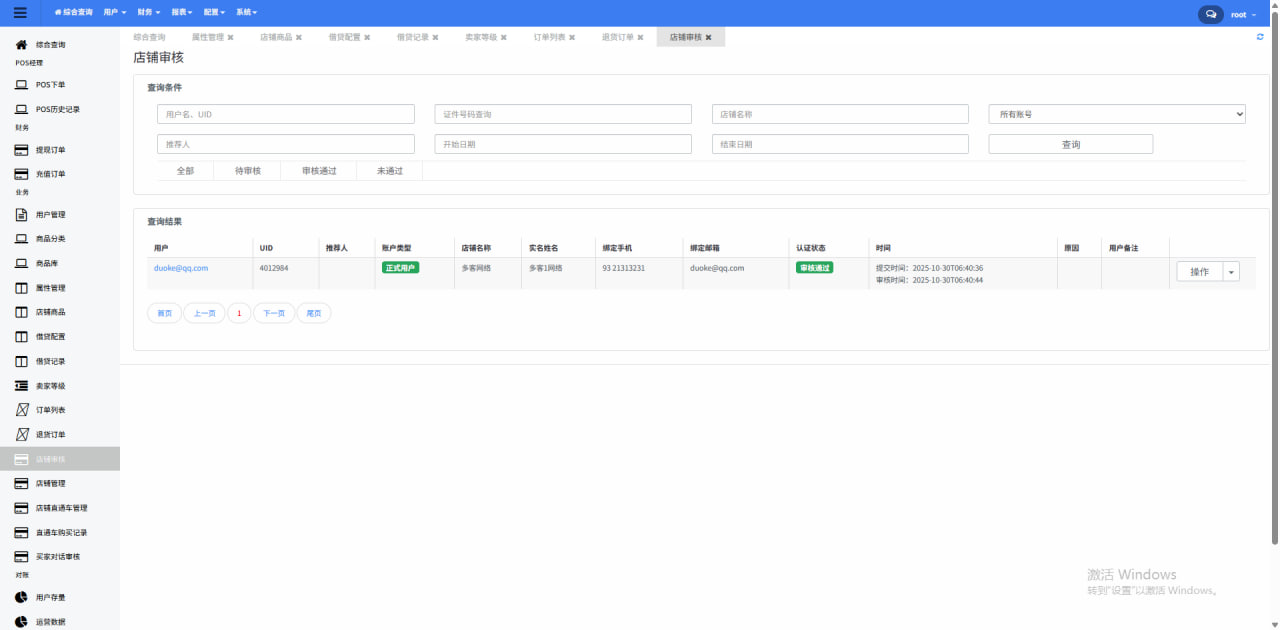This screenshot has width=1280, height=630.
Task: Click the 卖家等级 list icon
Action: tap(21, 386)
